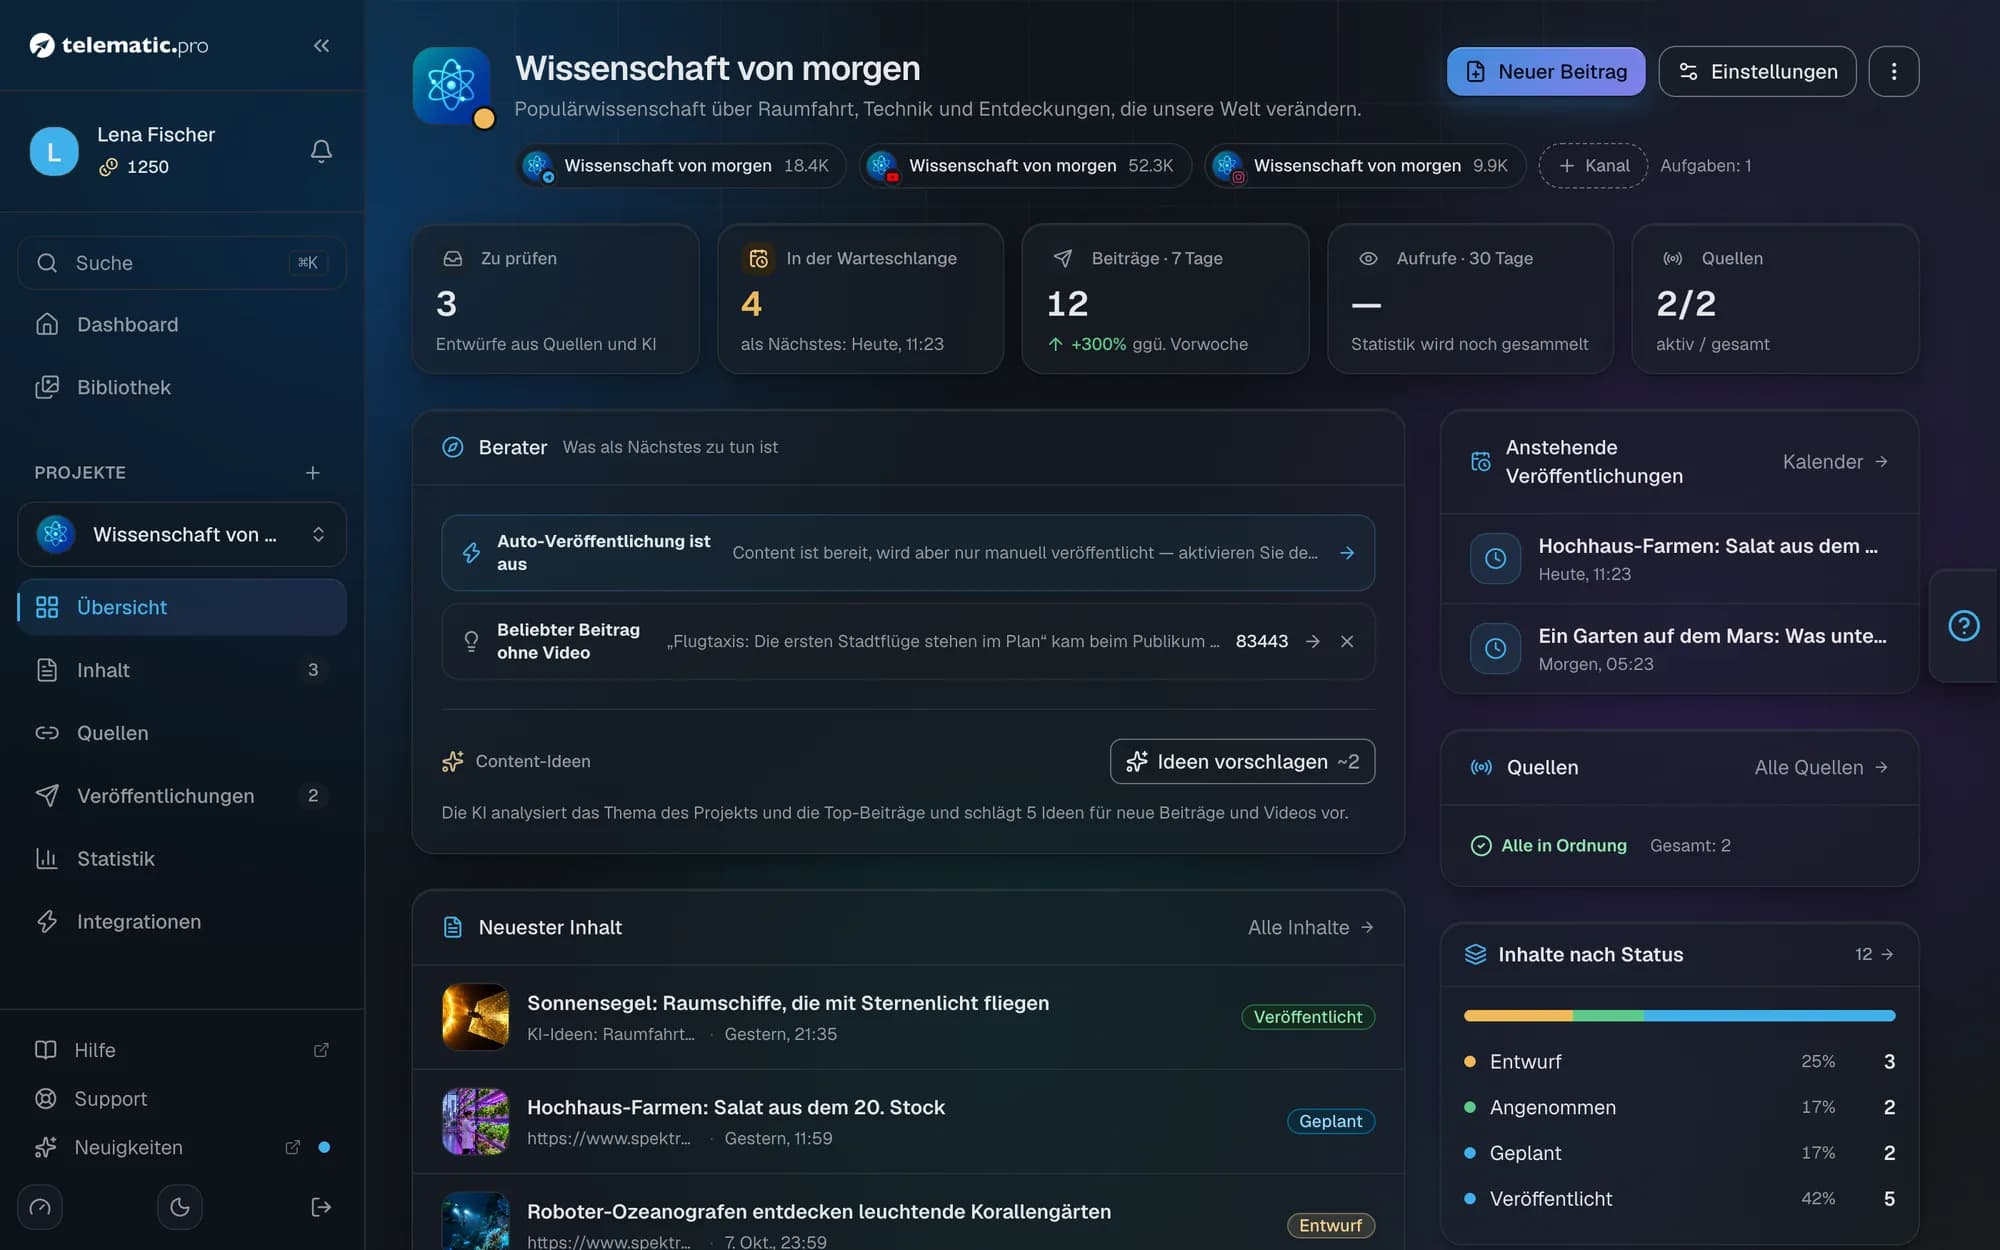This screenshot has height=1250, width=2000.
Task: Click the Anstehende Veröffentlichungen calendar icon
Action: pyautogui.click(x=1481, y=462)
